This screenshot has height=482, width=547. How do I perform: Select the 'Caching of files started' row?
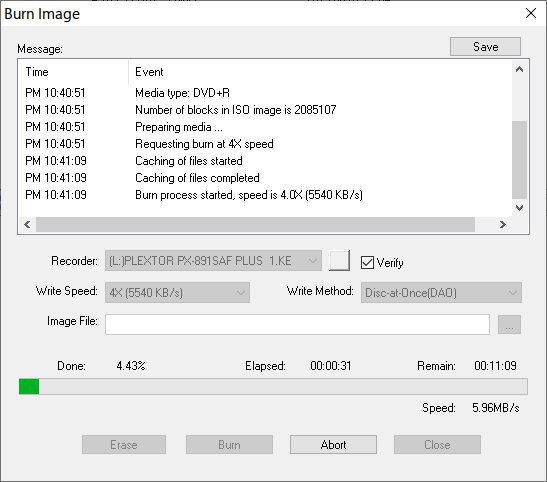[x=265, y=161]
